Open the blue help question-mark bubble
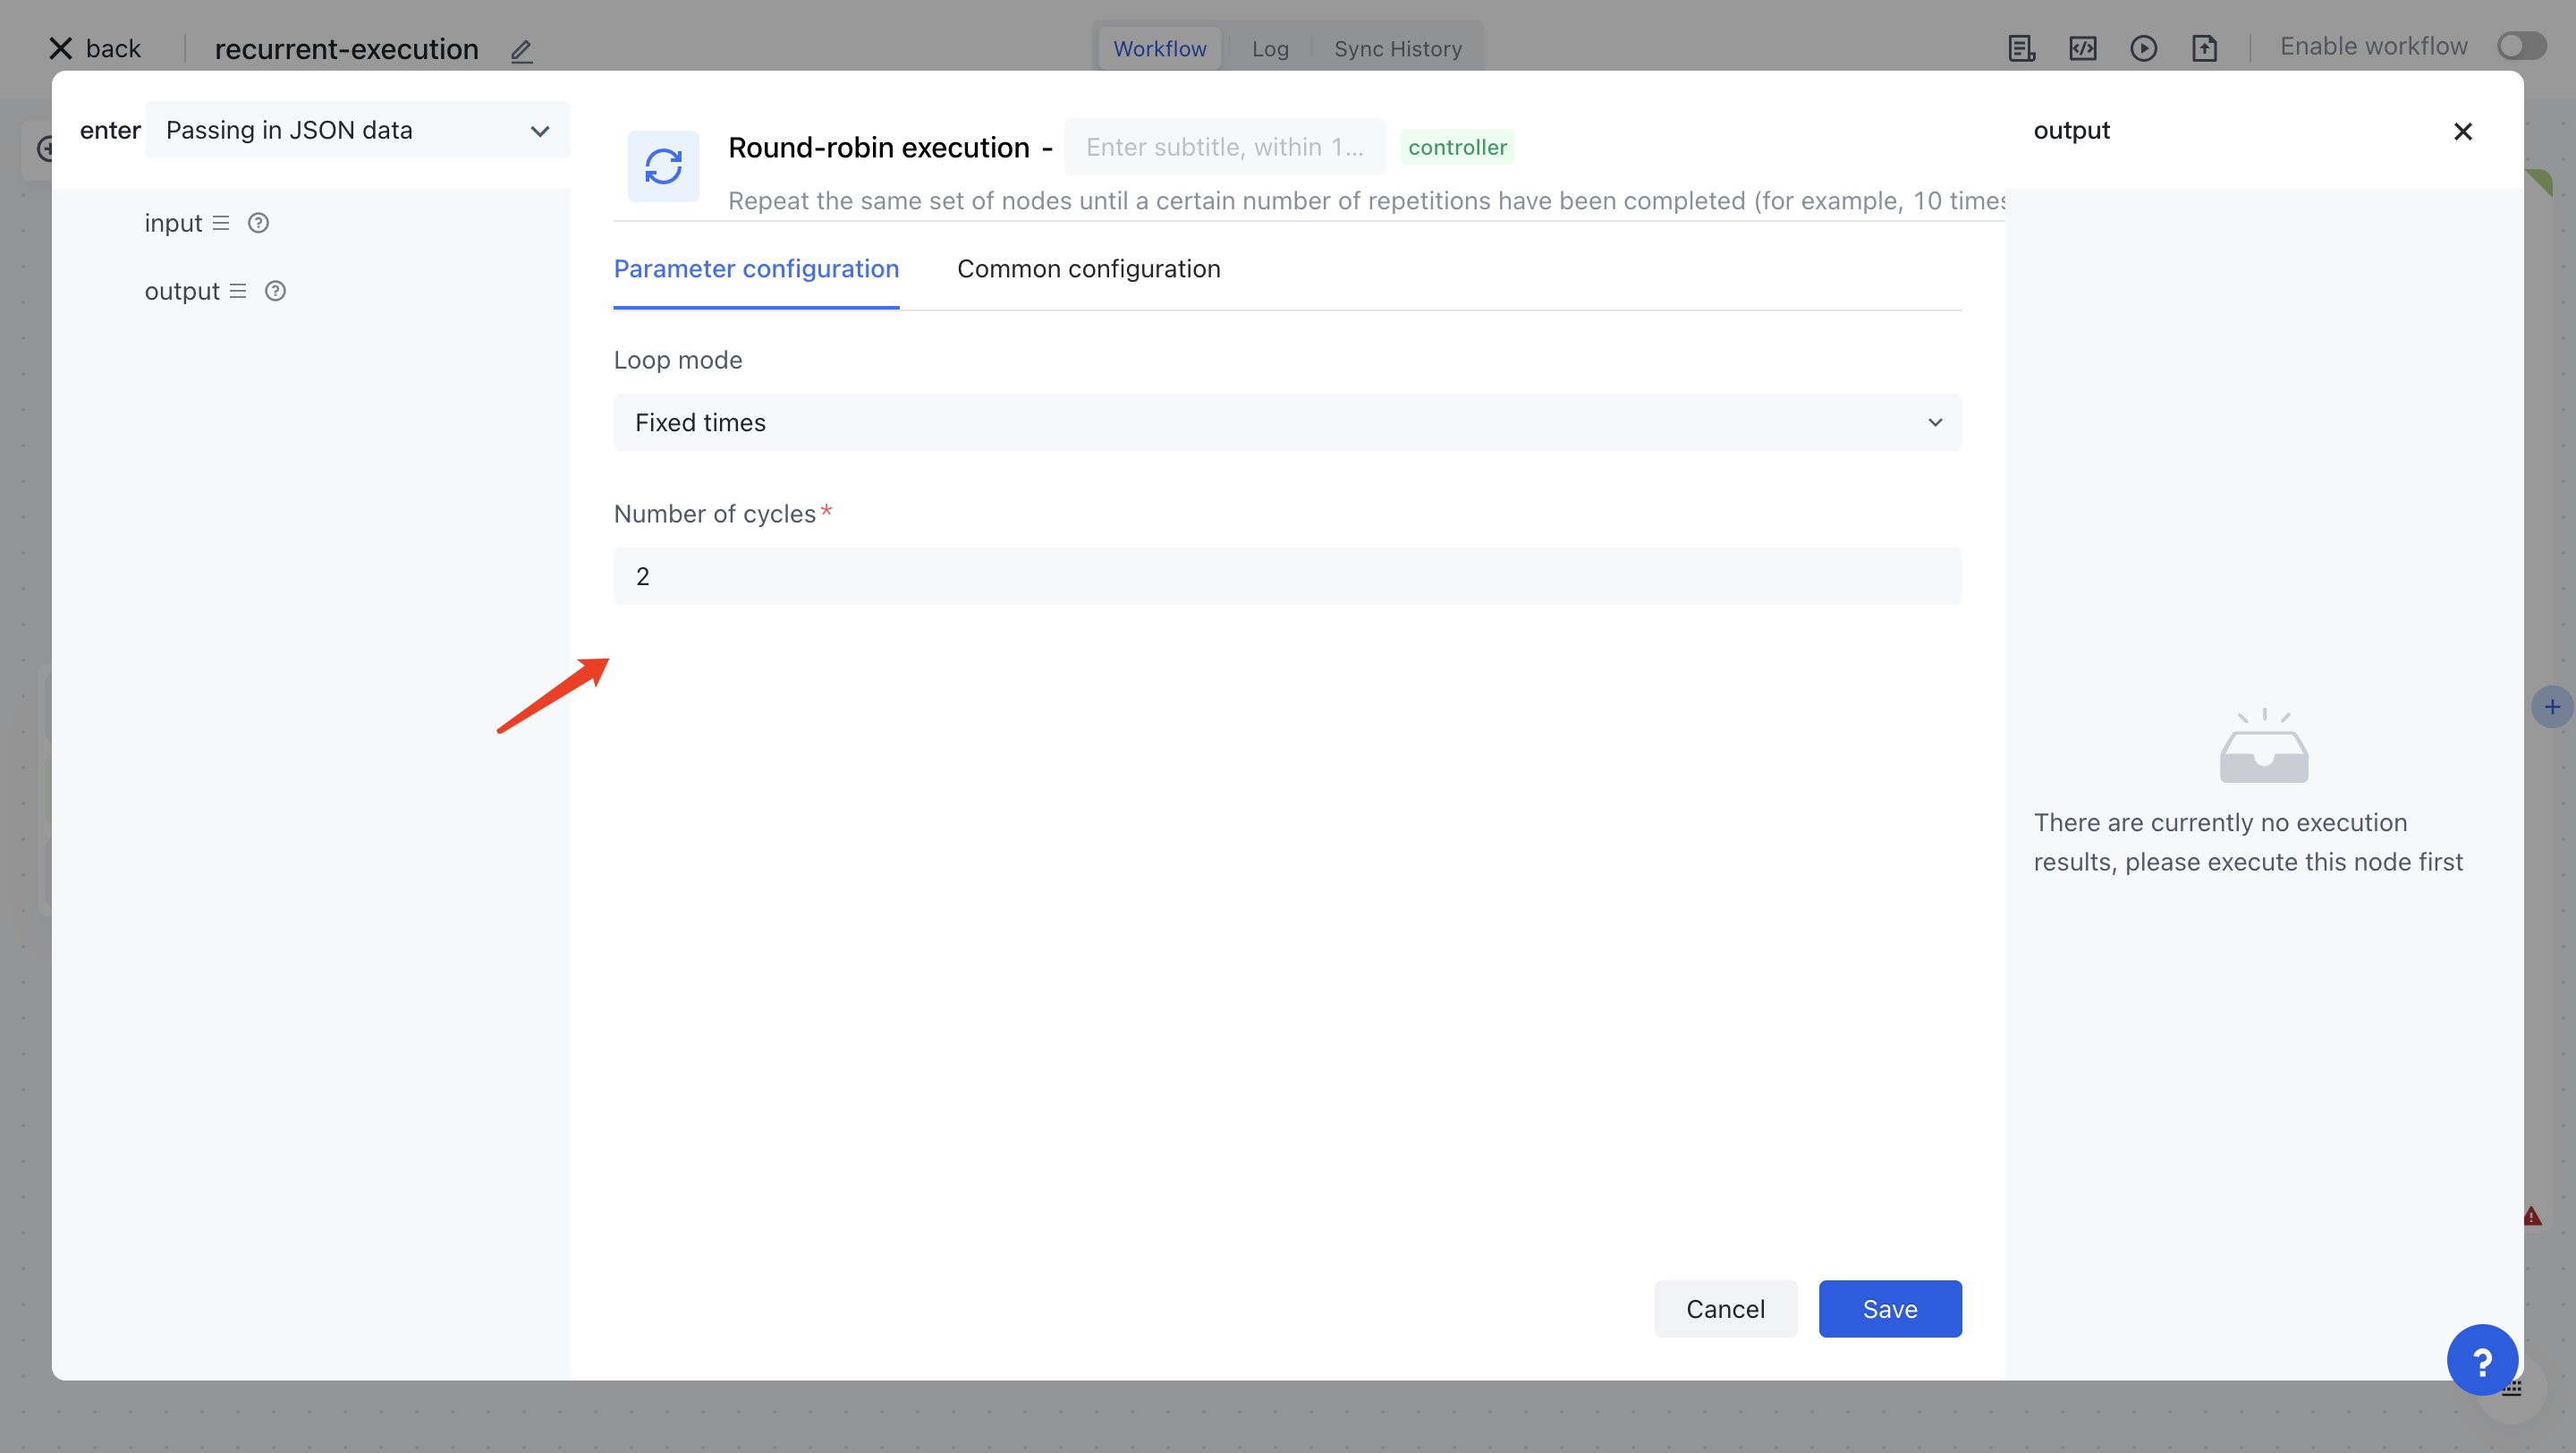 [2482, 1360]
